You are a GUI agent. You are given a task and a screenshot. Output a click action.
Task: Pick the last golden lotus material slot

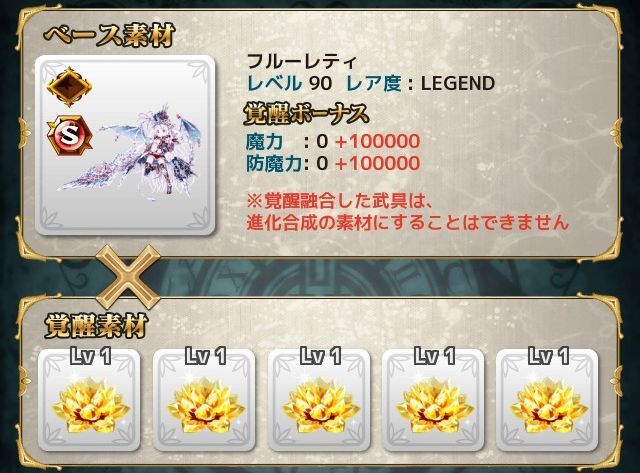coord(547,400)
